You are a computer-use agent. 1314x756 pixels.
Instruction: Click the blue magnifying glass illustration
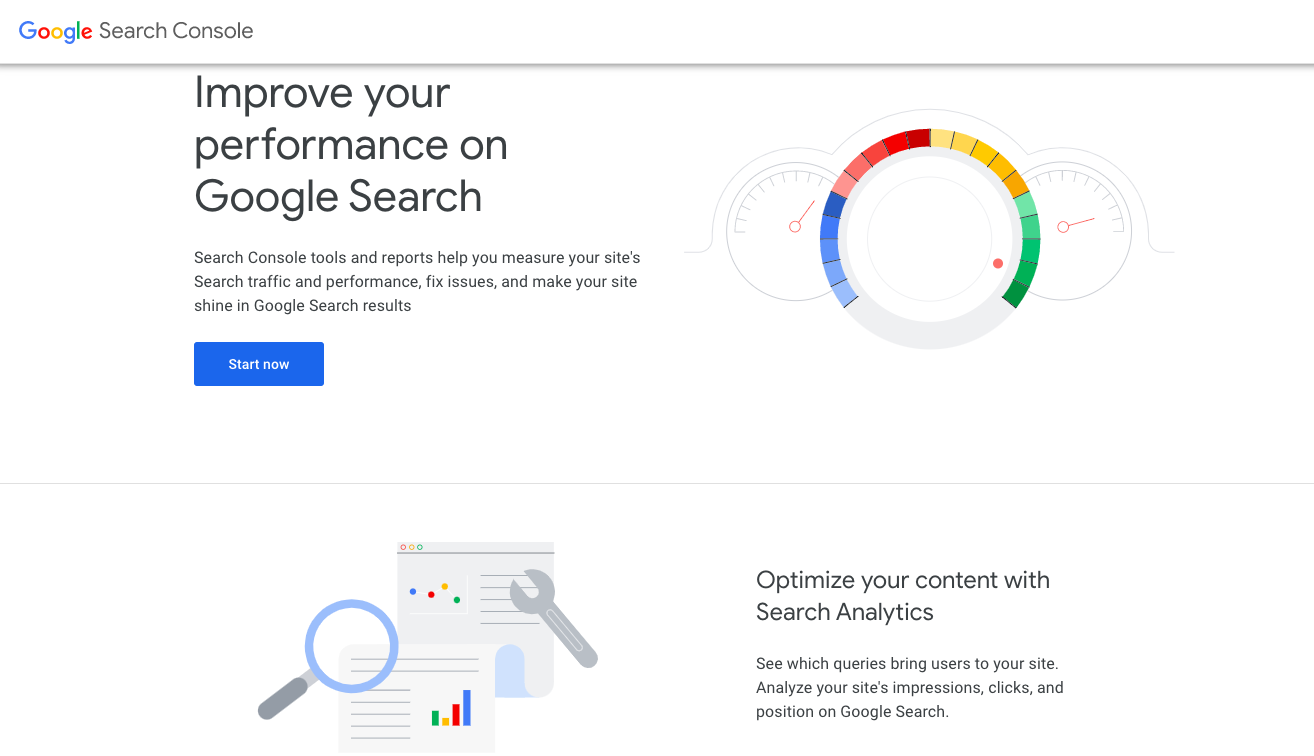(x=350, y=646)
